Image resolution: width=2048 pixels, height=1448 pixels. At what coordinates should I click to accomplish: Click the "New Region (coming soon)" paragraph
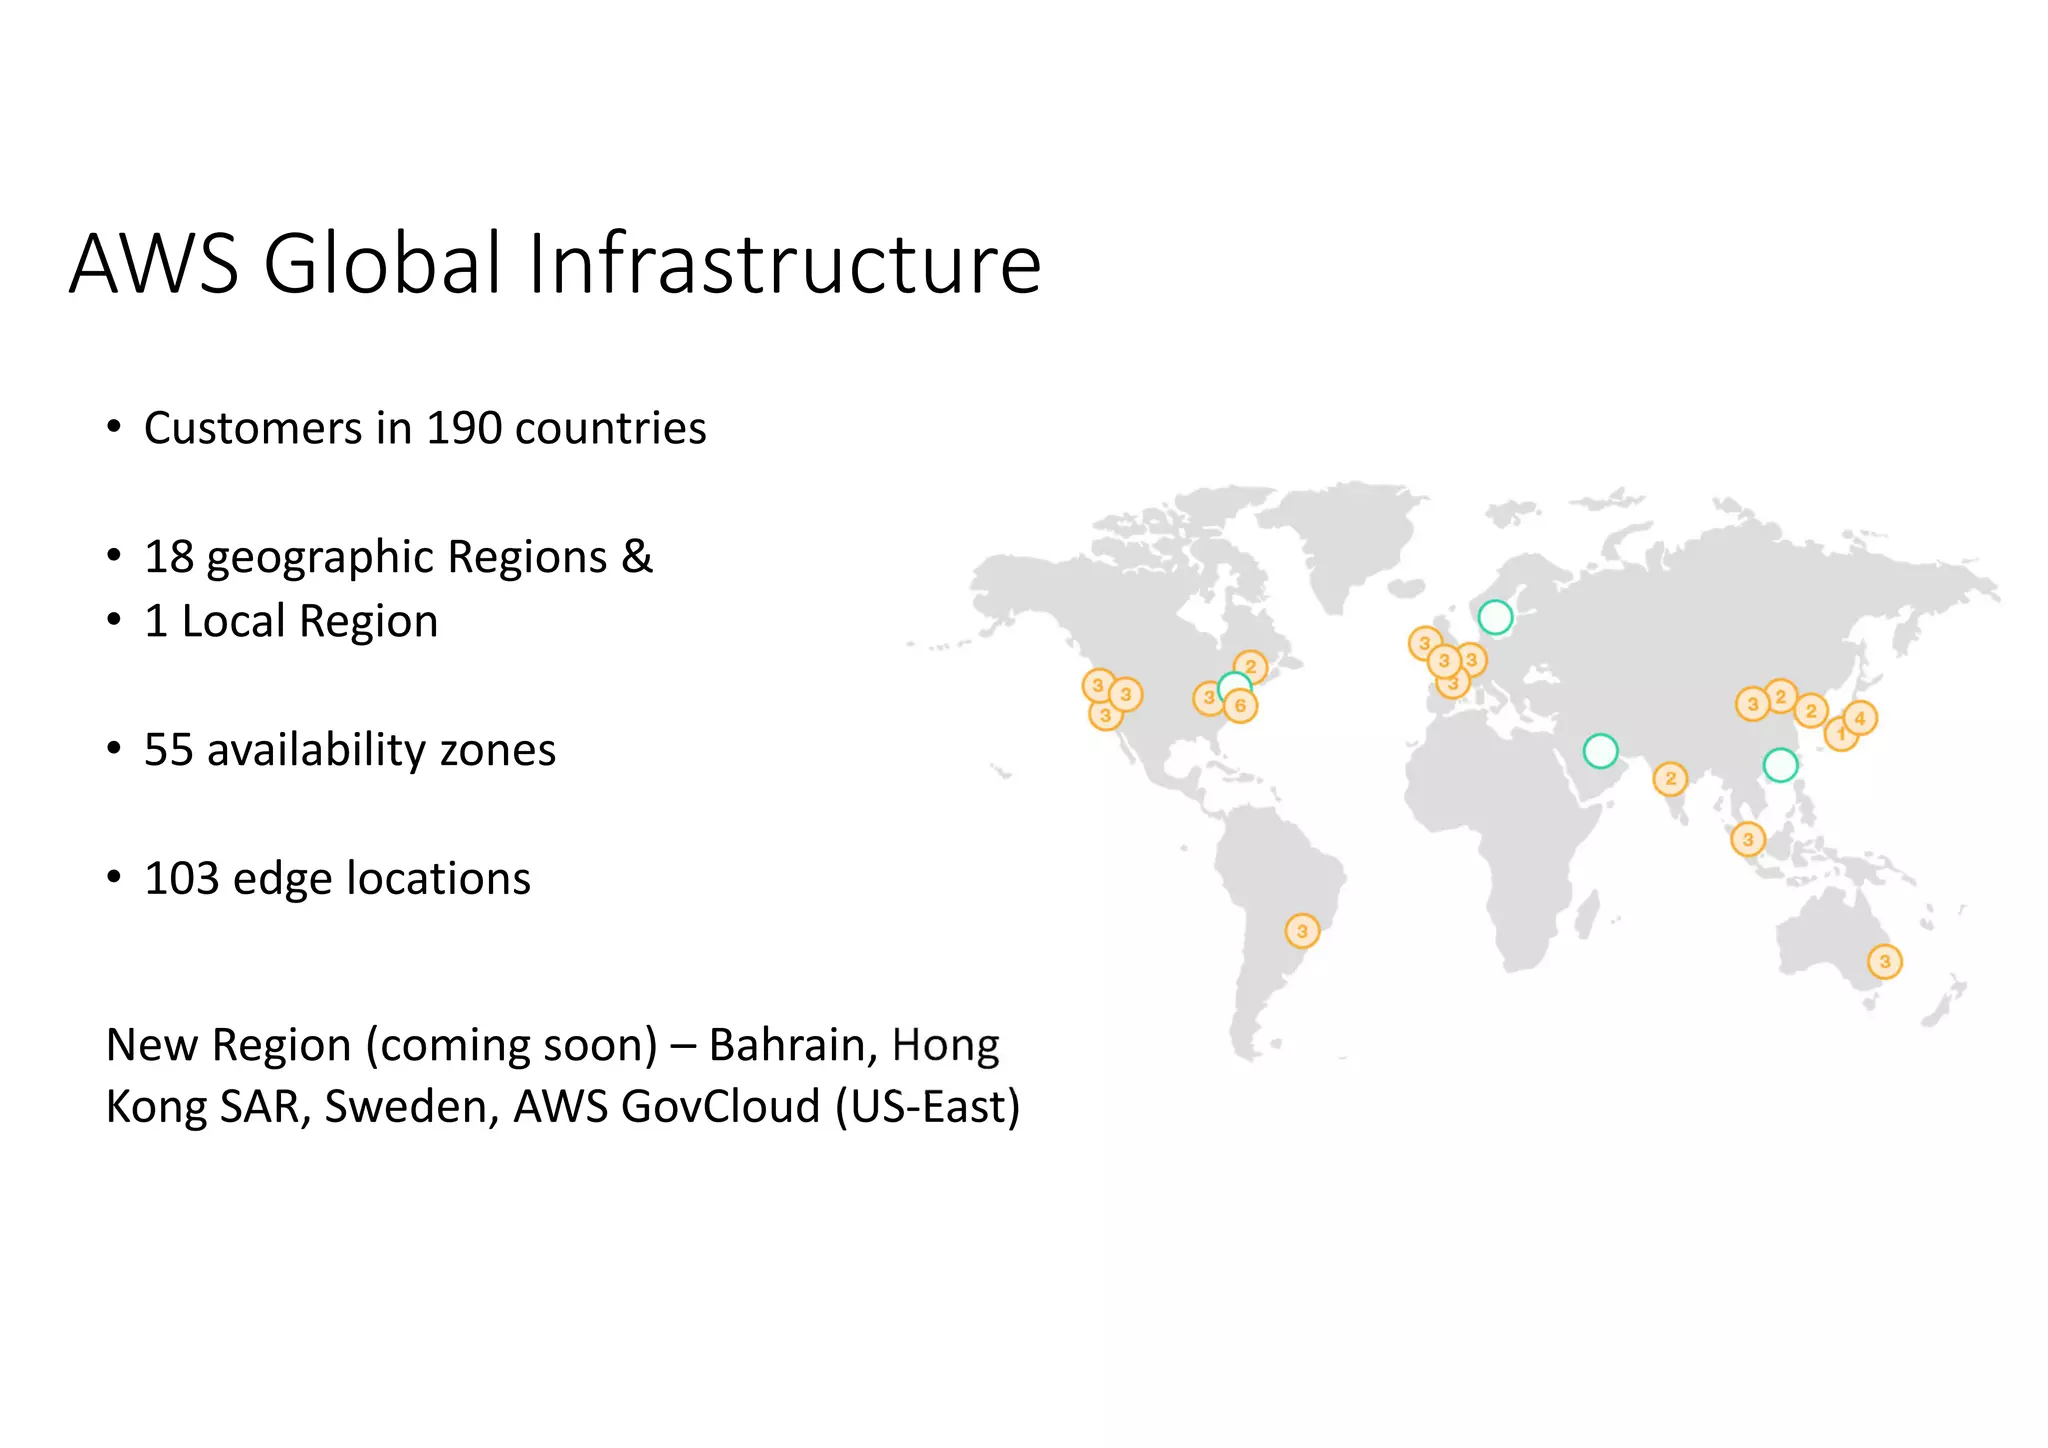coord(563,1075)
